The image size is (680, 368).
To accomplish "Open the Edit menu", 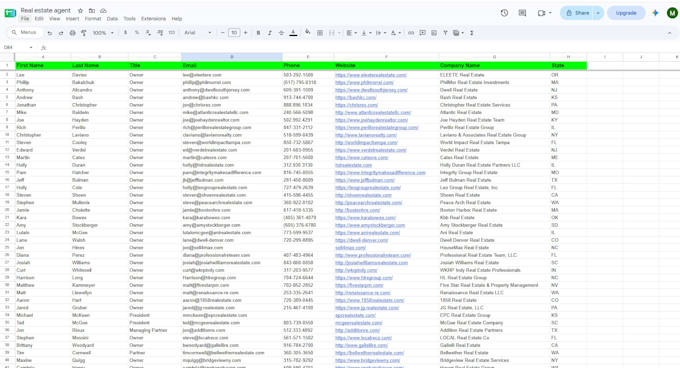I will 39,19.
